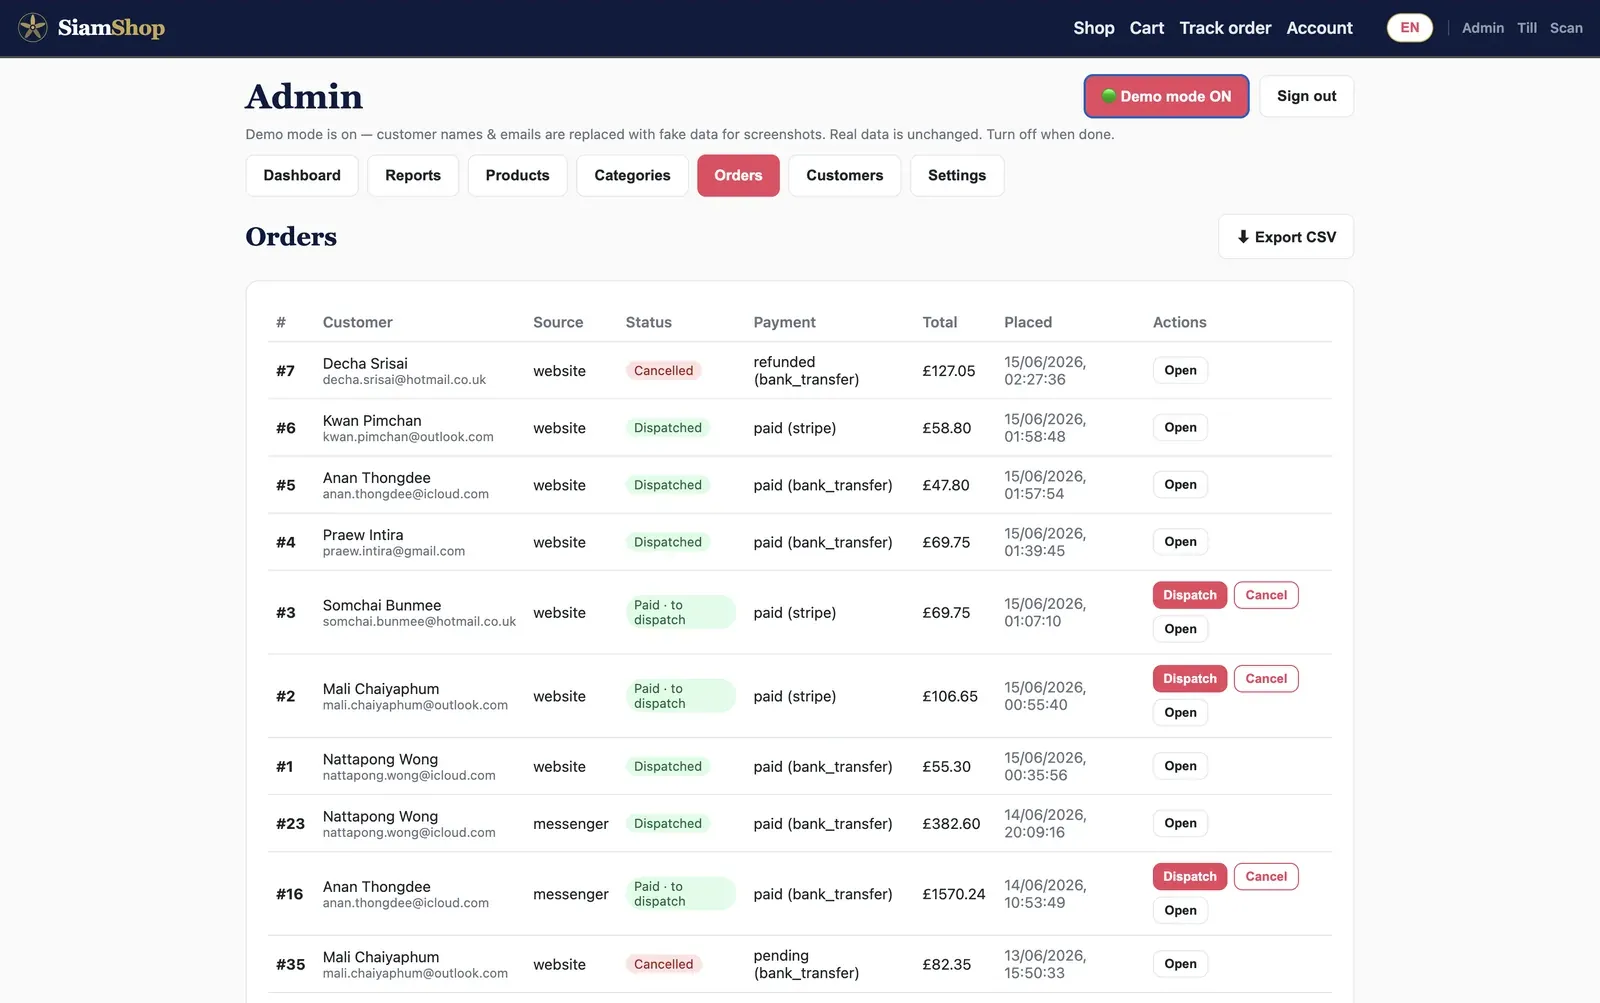Open order #4 by Praew Intira
Screen dimensions: 1600x1003
(1180, 541)
